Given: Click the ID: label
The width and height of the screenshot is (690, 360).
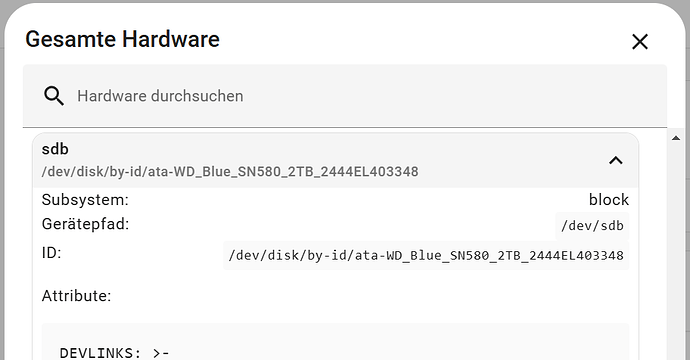Looking at the screenshot, I should tap(51, 253).
